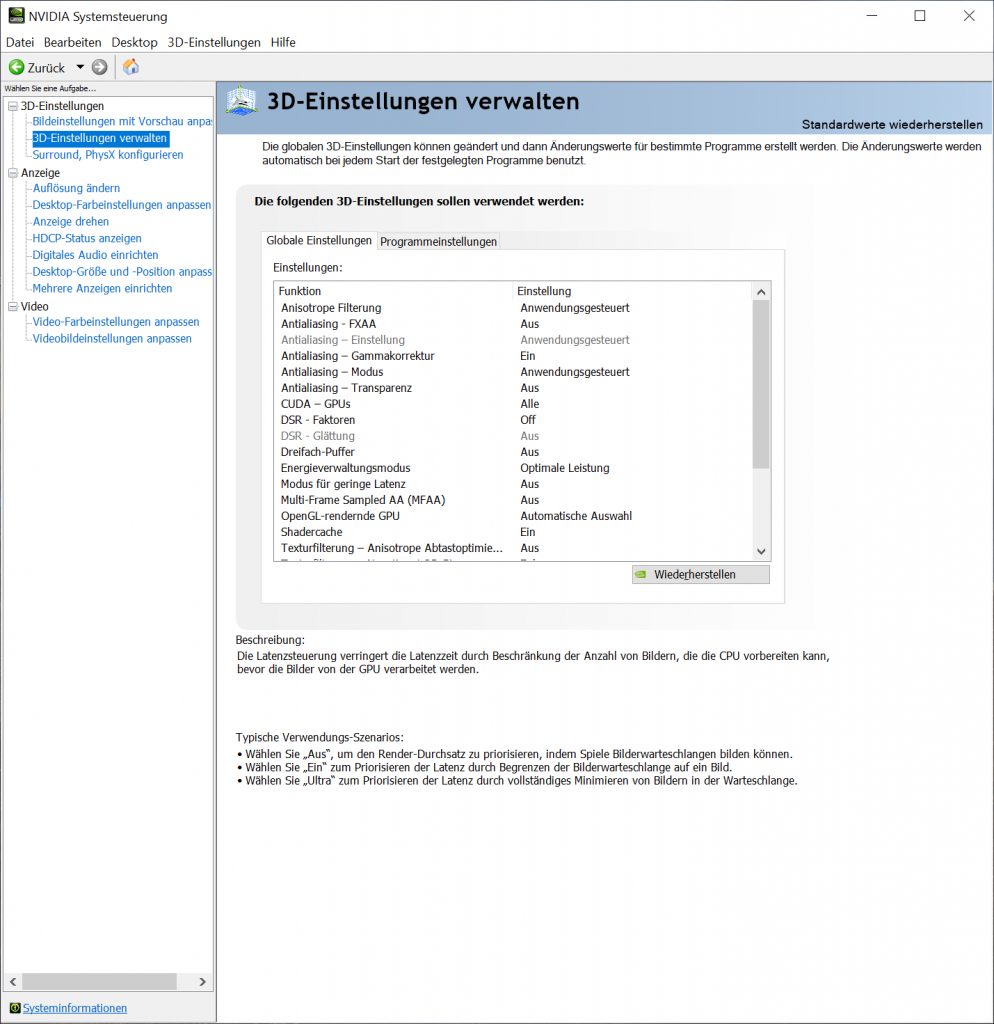Click the Automatische Auswahl setting value
The width and height of the screenshot is (994, 1024).
576,516
